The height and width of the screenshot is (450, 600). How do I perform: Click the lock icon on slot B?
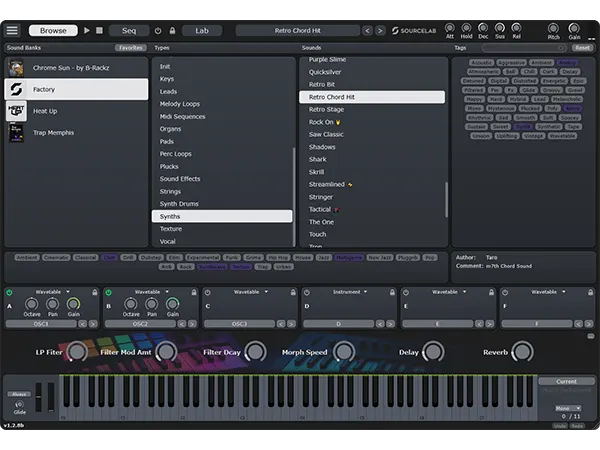[194, 292]
